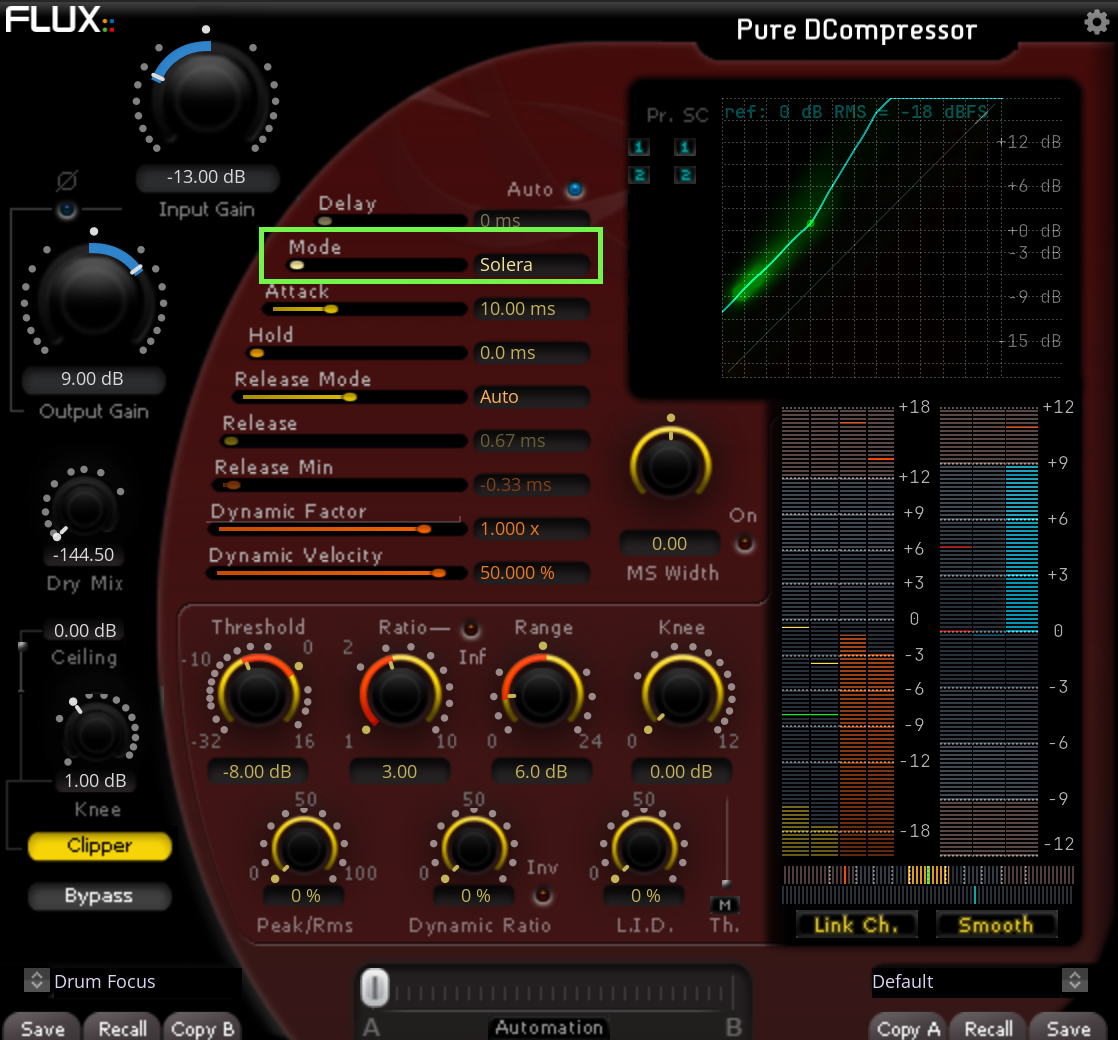Click the Threshold -8.00 dB value
This screenshot has width=1118, height=1040.
[x=257, y=771]
